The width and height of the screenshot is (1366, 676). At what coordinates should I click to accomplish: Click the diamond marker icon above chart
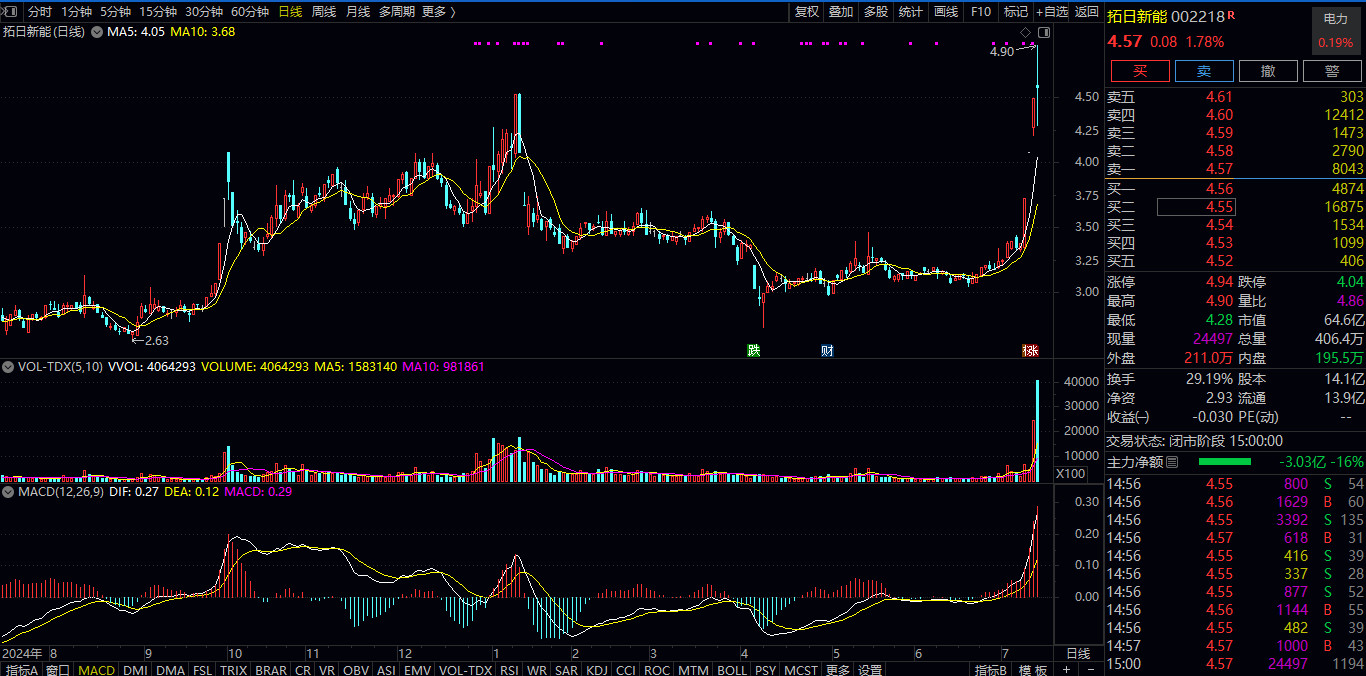(1025, 33)
